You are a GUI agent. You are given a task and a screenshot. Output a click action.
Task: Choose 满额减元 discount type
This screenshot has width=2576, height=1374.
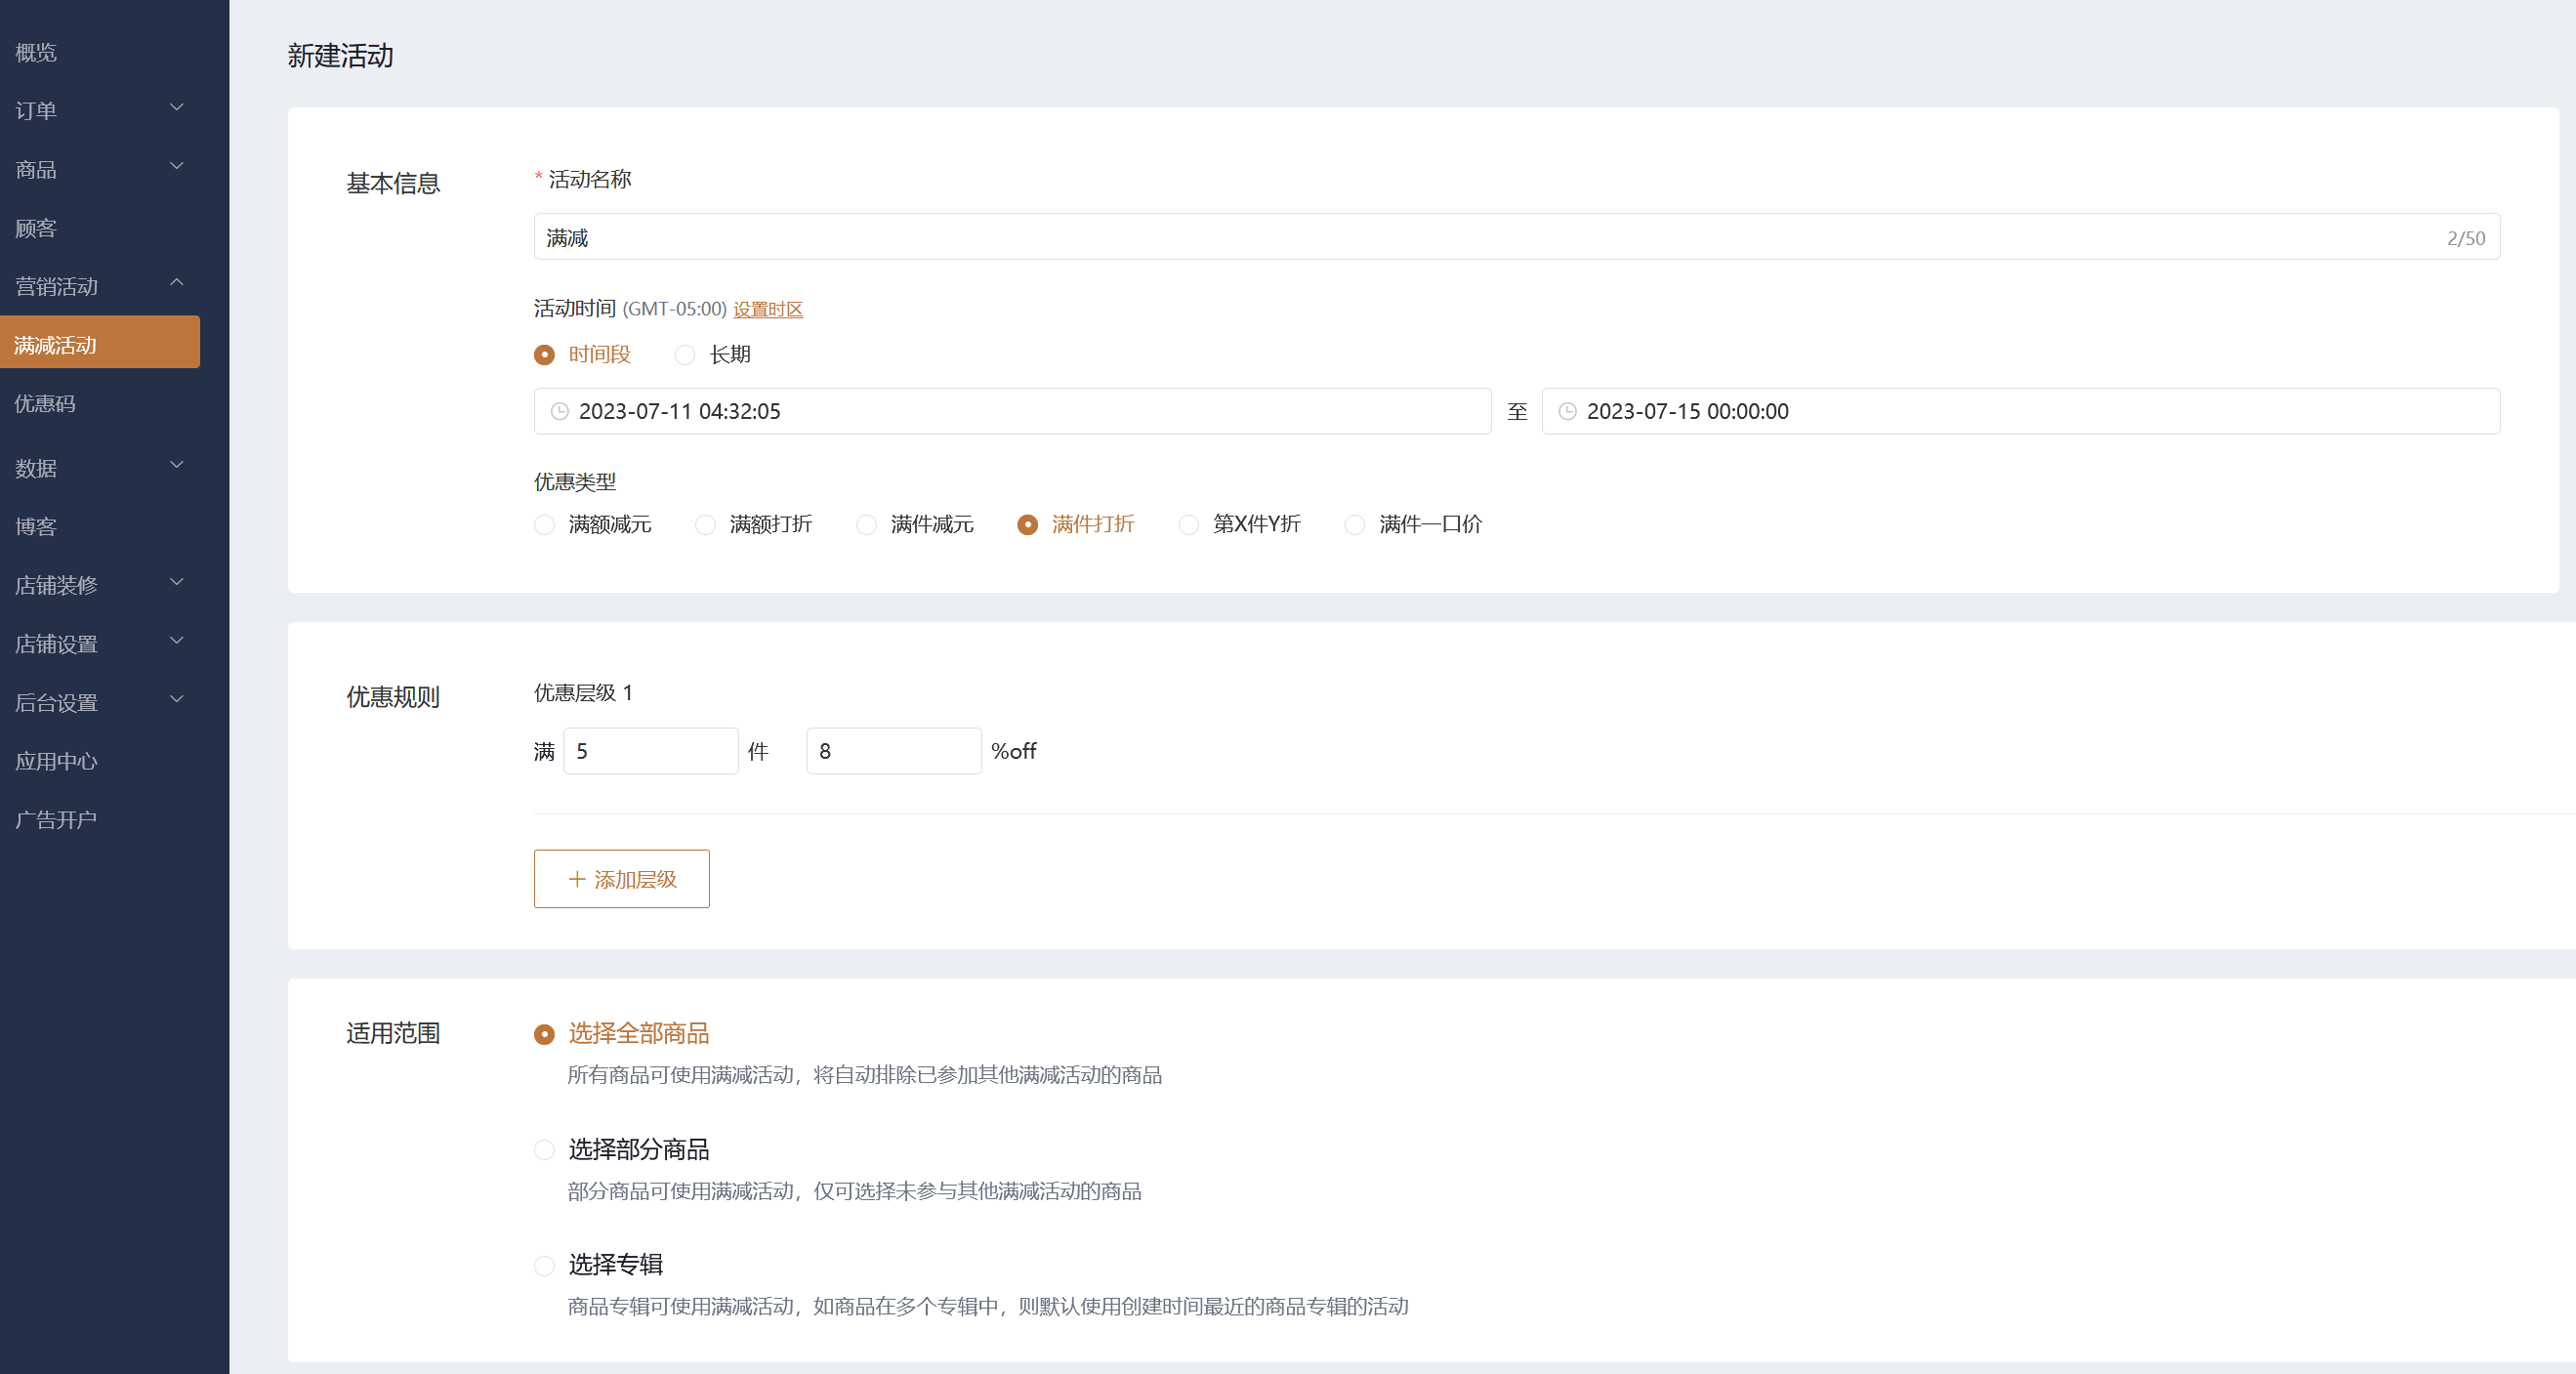tap(544, 525)
